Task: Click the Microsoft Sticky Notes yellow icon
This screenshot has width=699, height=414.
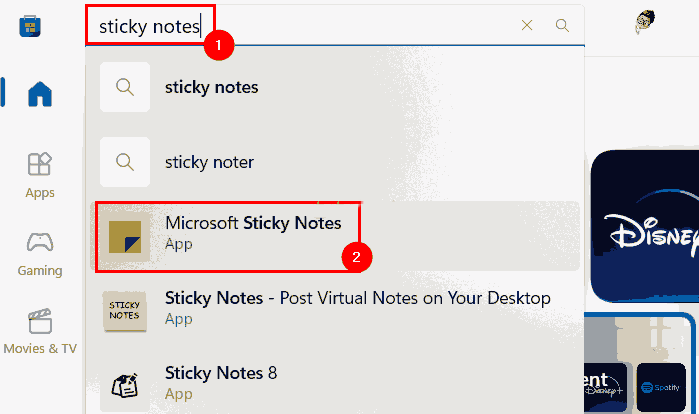Action: 125,237
